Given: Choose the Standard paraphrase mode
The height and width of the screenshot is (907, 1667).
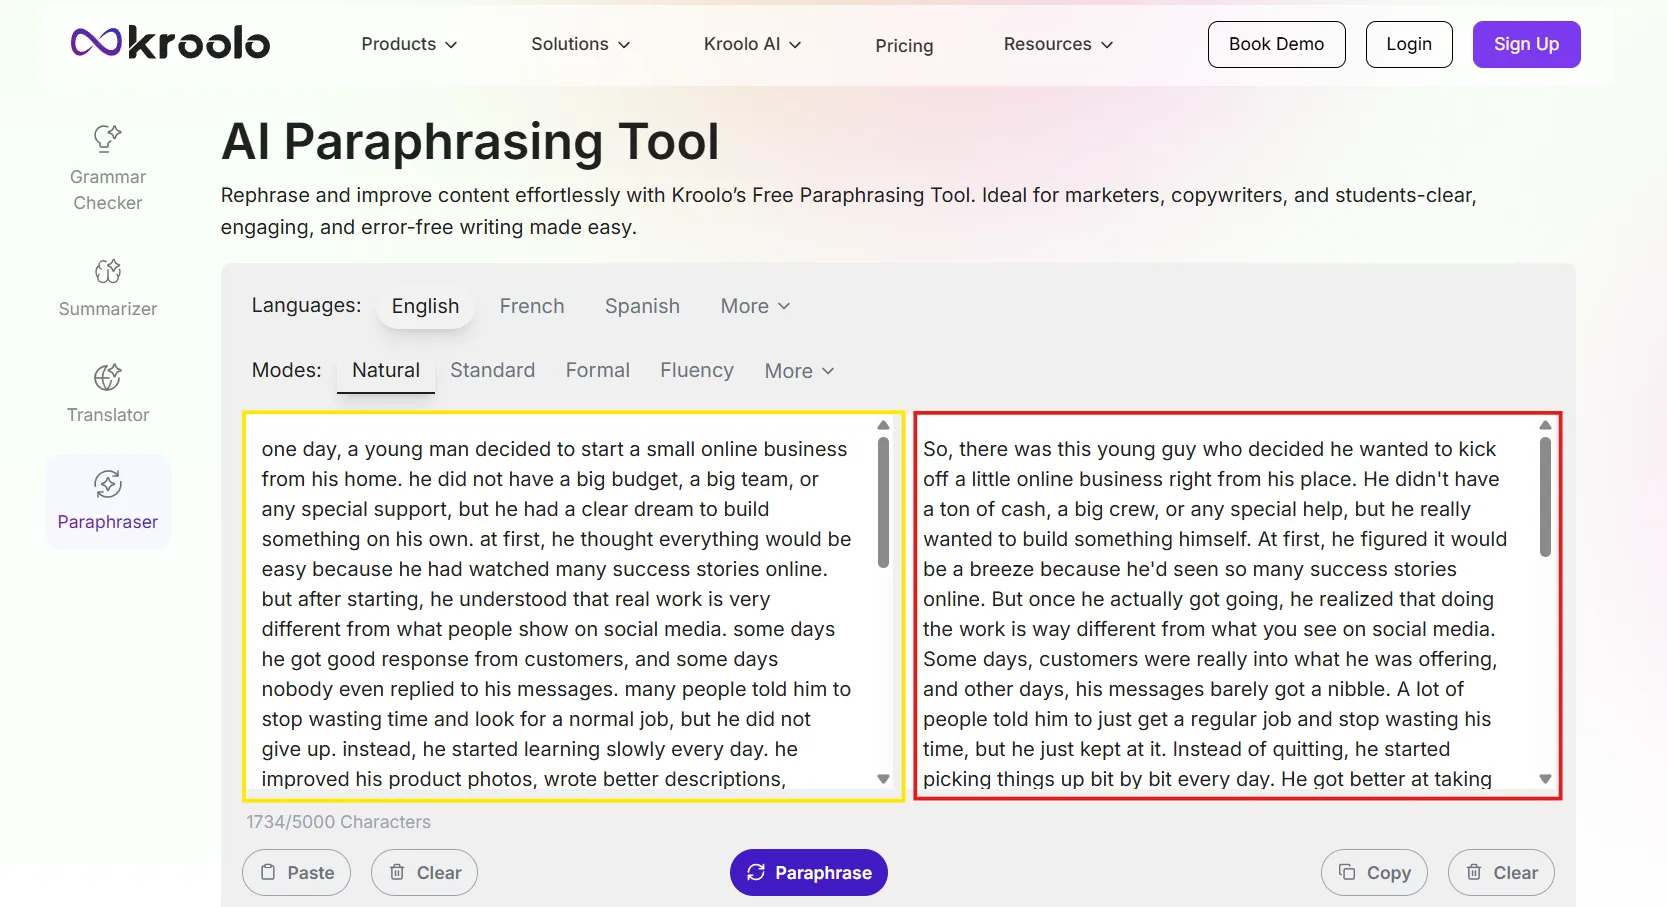Looking at the screenshot, I should (492, 370).
